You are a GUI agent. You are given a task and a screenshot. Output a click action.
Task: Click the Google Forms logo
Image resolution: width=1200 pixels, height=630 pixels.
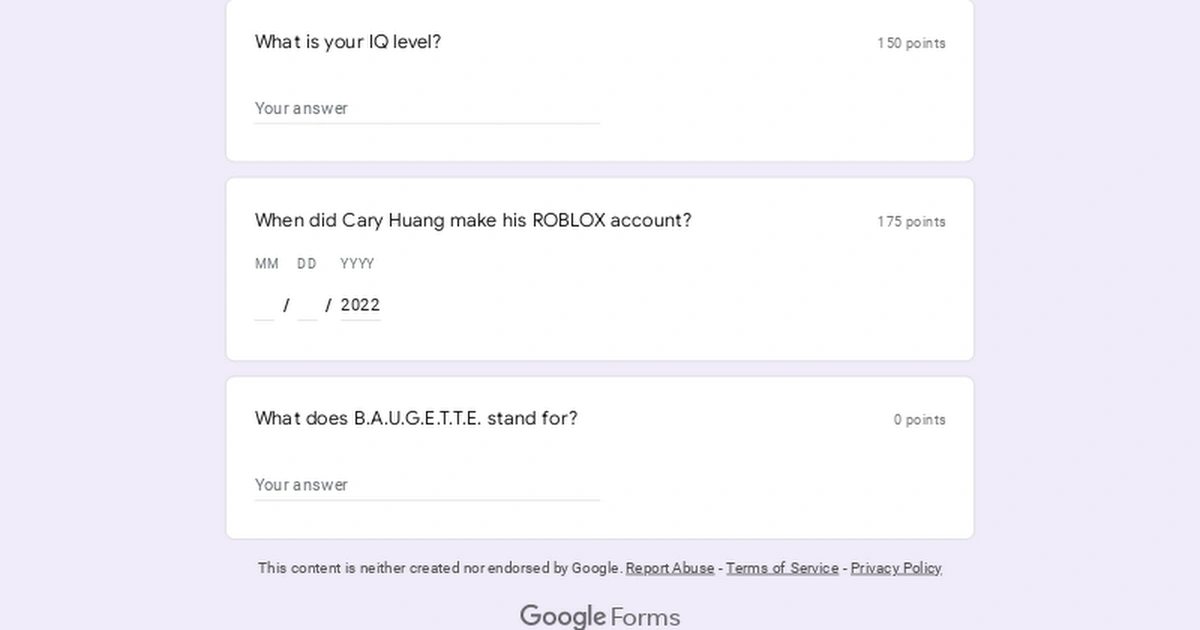tap(600, 616)
